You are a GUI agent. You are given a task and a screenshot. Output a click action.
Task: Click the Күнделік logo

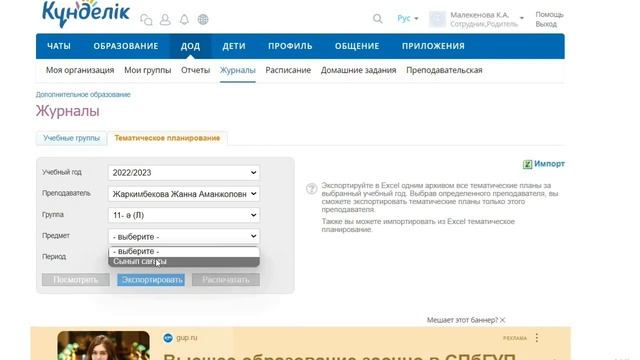click(86, 14)
